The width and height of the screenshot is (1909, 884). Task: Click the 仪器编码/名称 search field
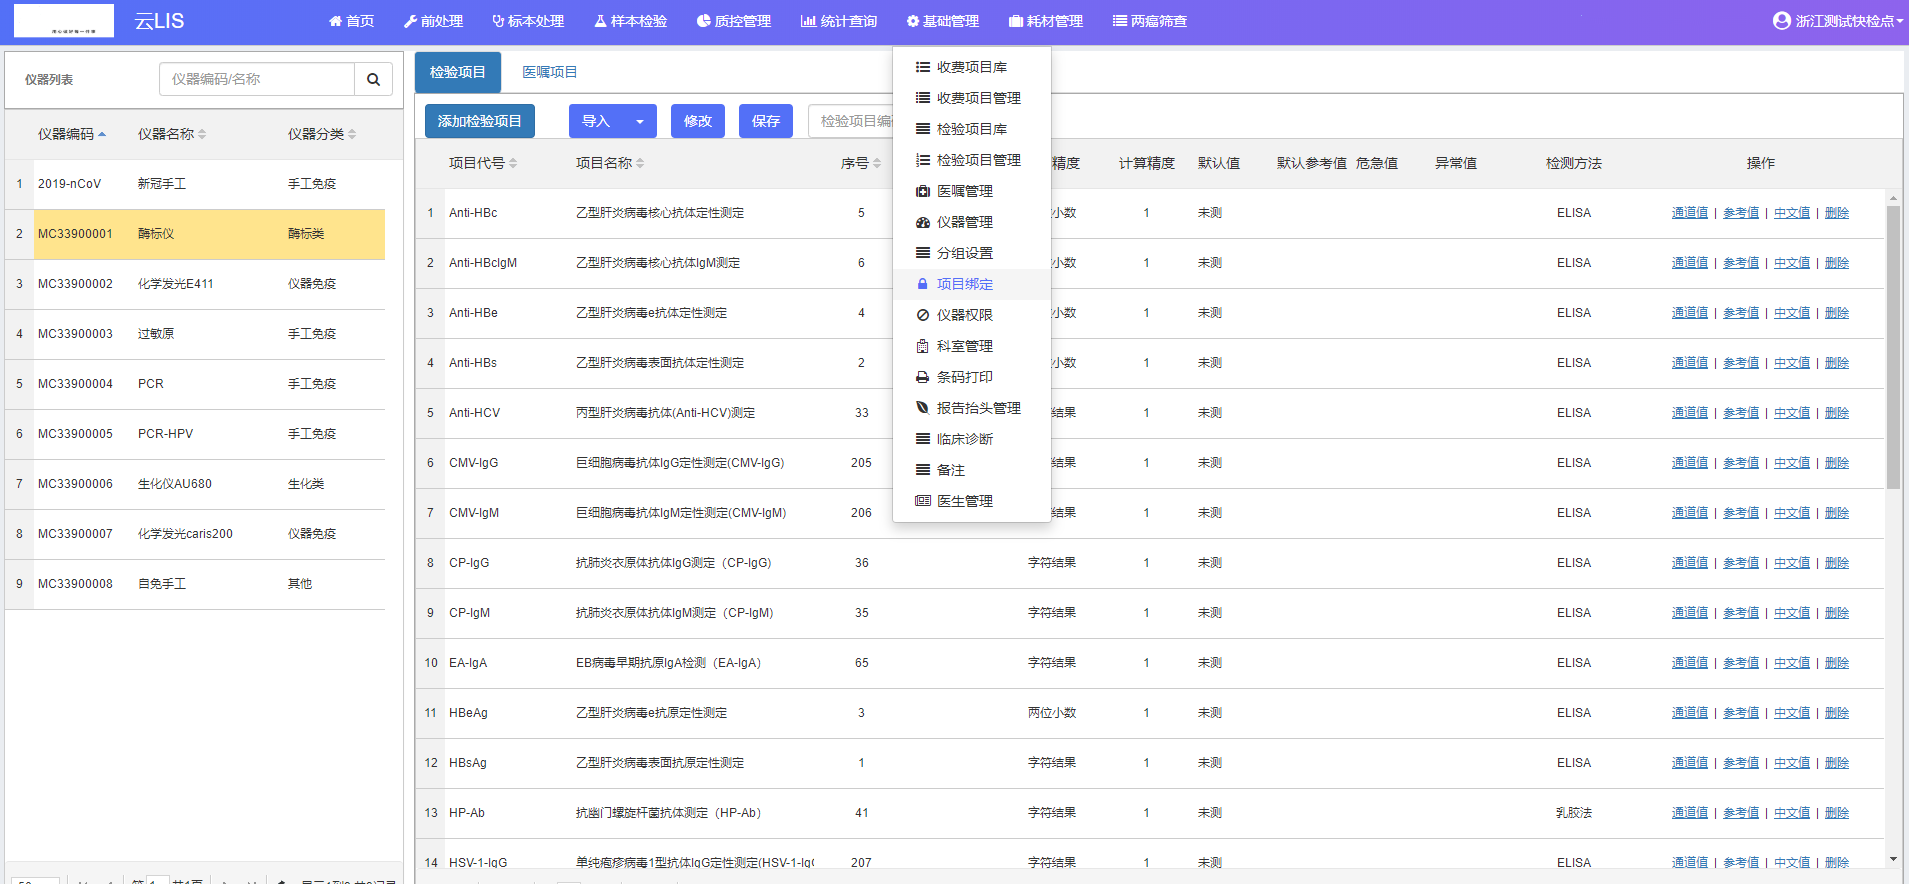coord(257,79)
